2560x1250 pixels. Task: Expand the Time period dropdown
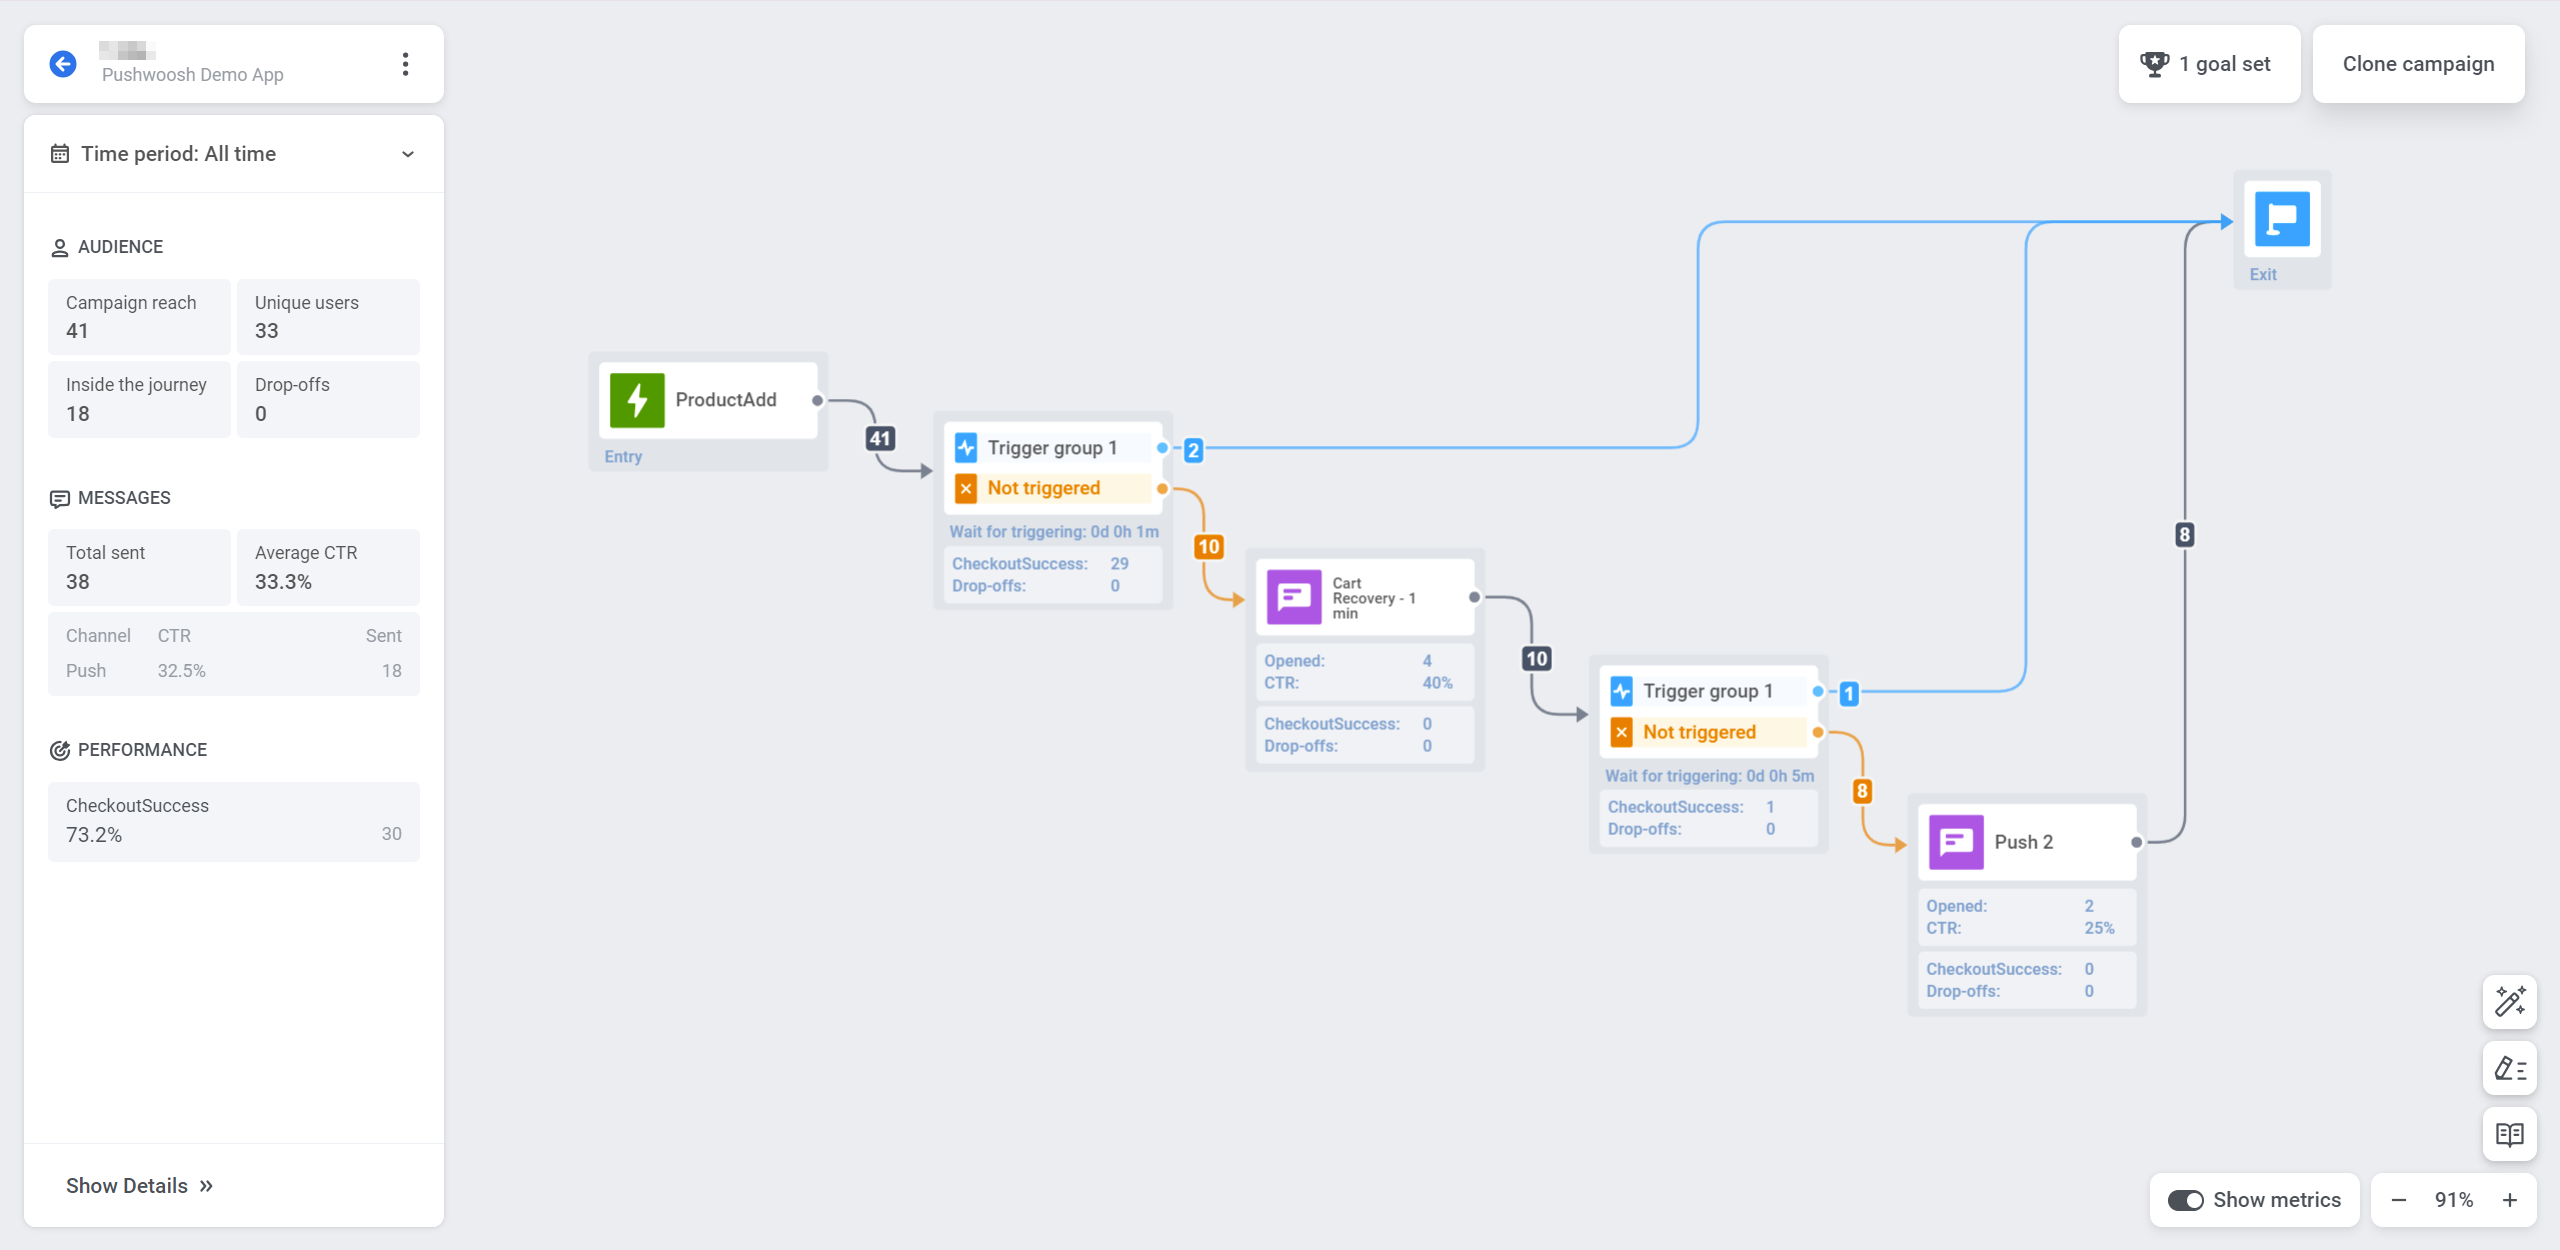pos(234,154)
